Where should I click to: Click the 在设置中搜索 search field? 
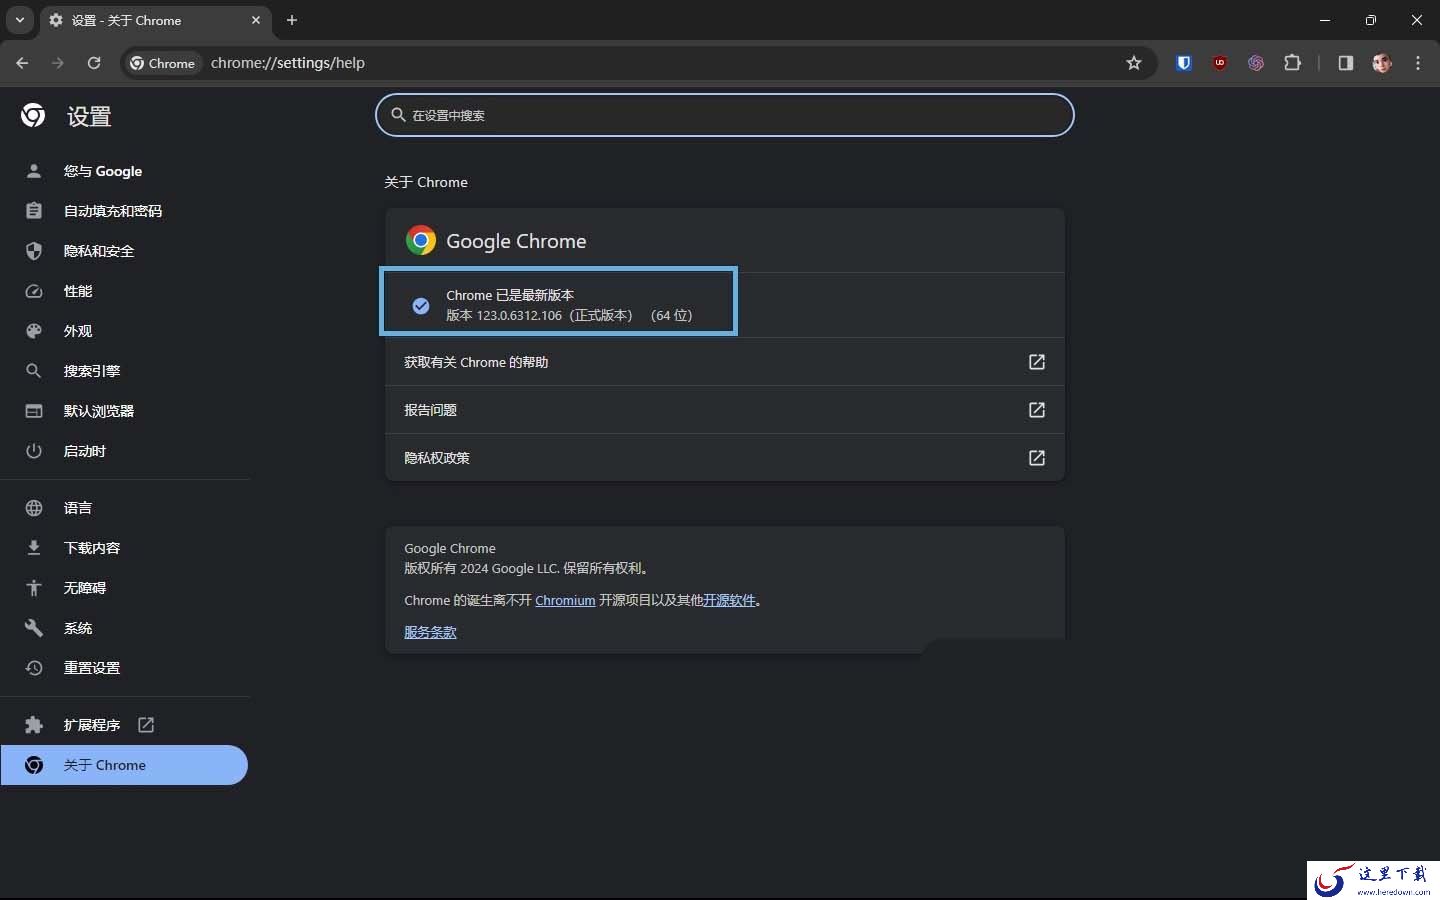[x=725, y=115]
